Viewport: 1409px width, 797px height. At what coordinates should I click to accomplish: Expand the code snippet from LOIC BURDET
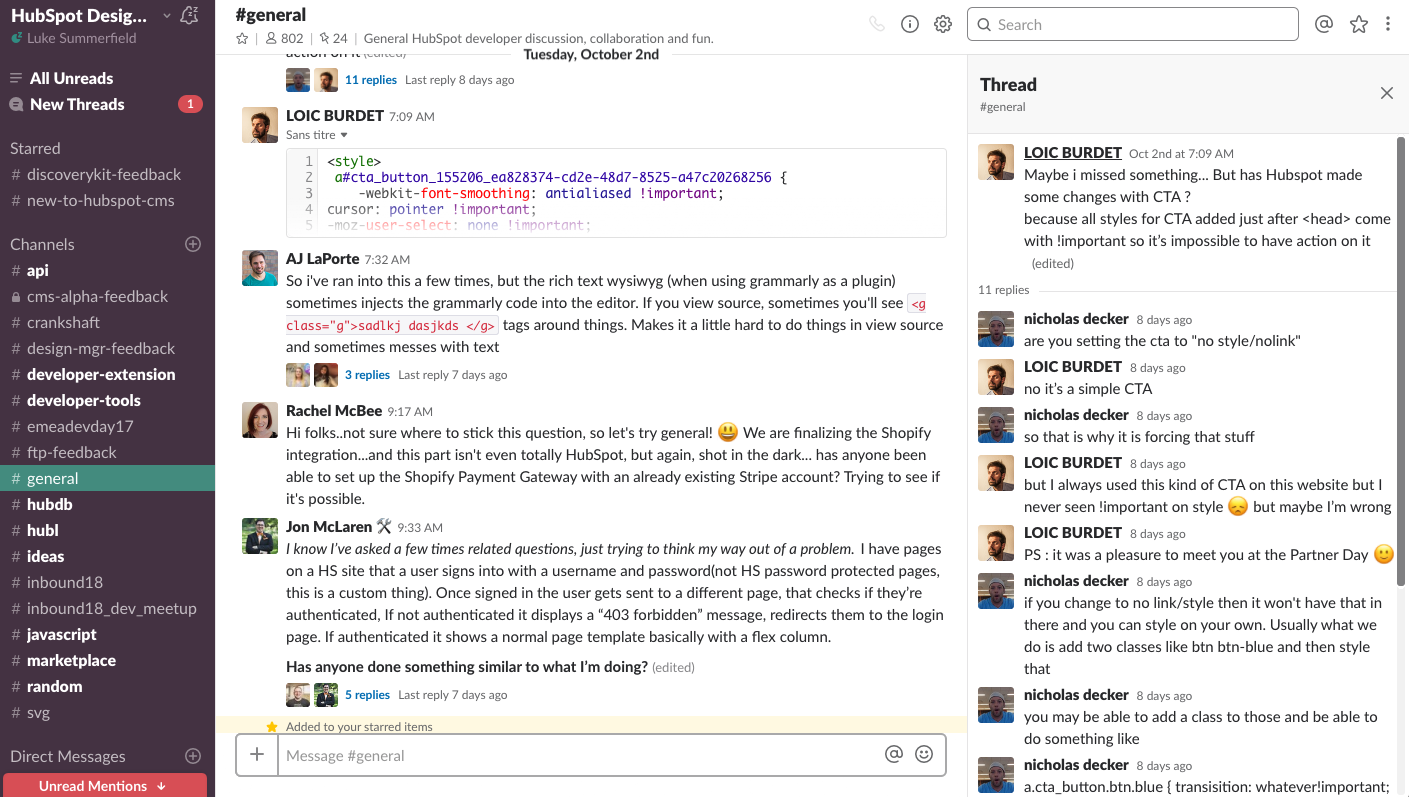click(x=616, y=193)
